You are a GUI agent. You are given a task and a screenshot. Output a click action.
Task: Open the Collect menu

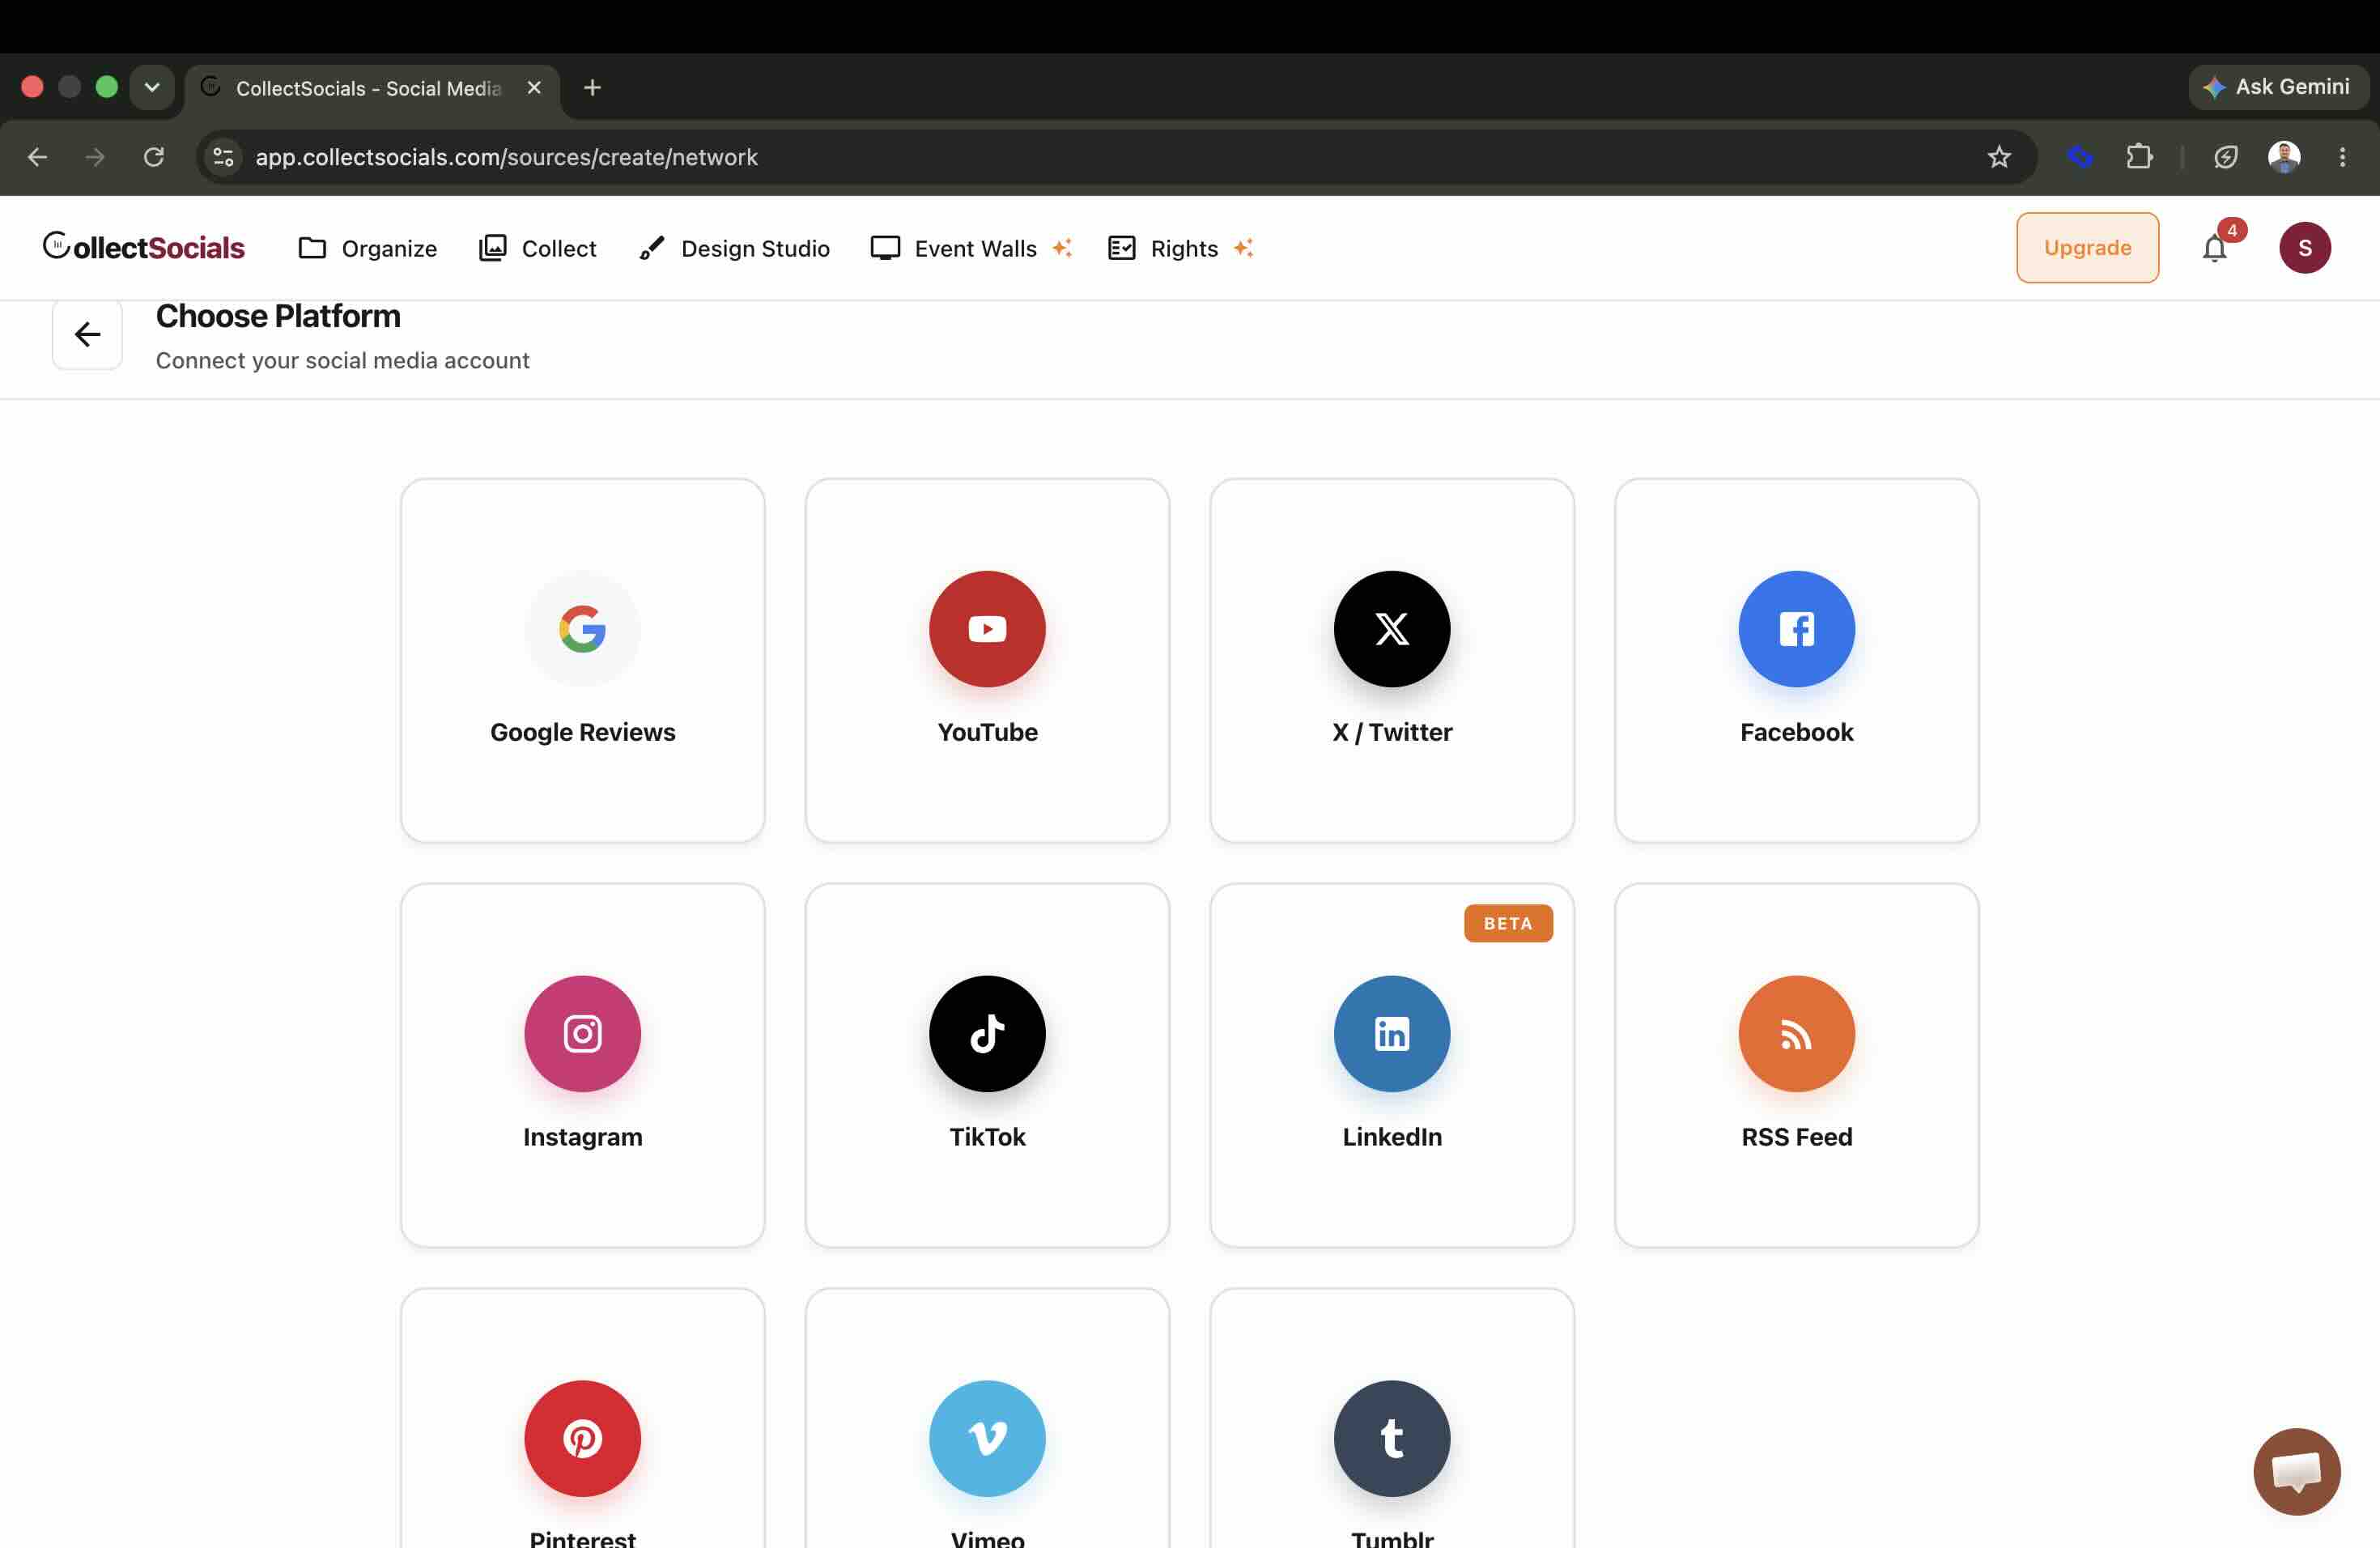tap(538, 248)
